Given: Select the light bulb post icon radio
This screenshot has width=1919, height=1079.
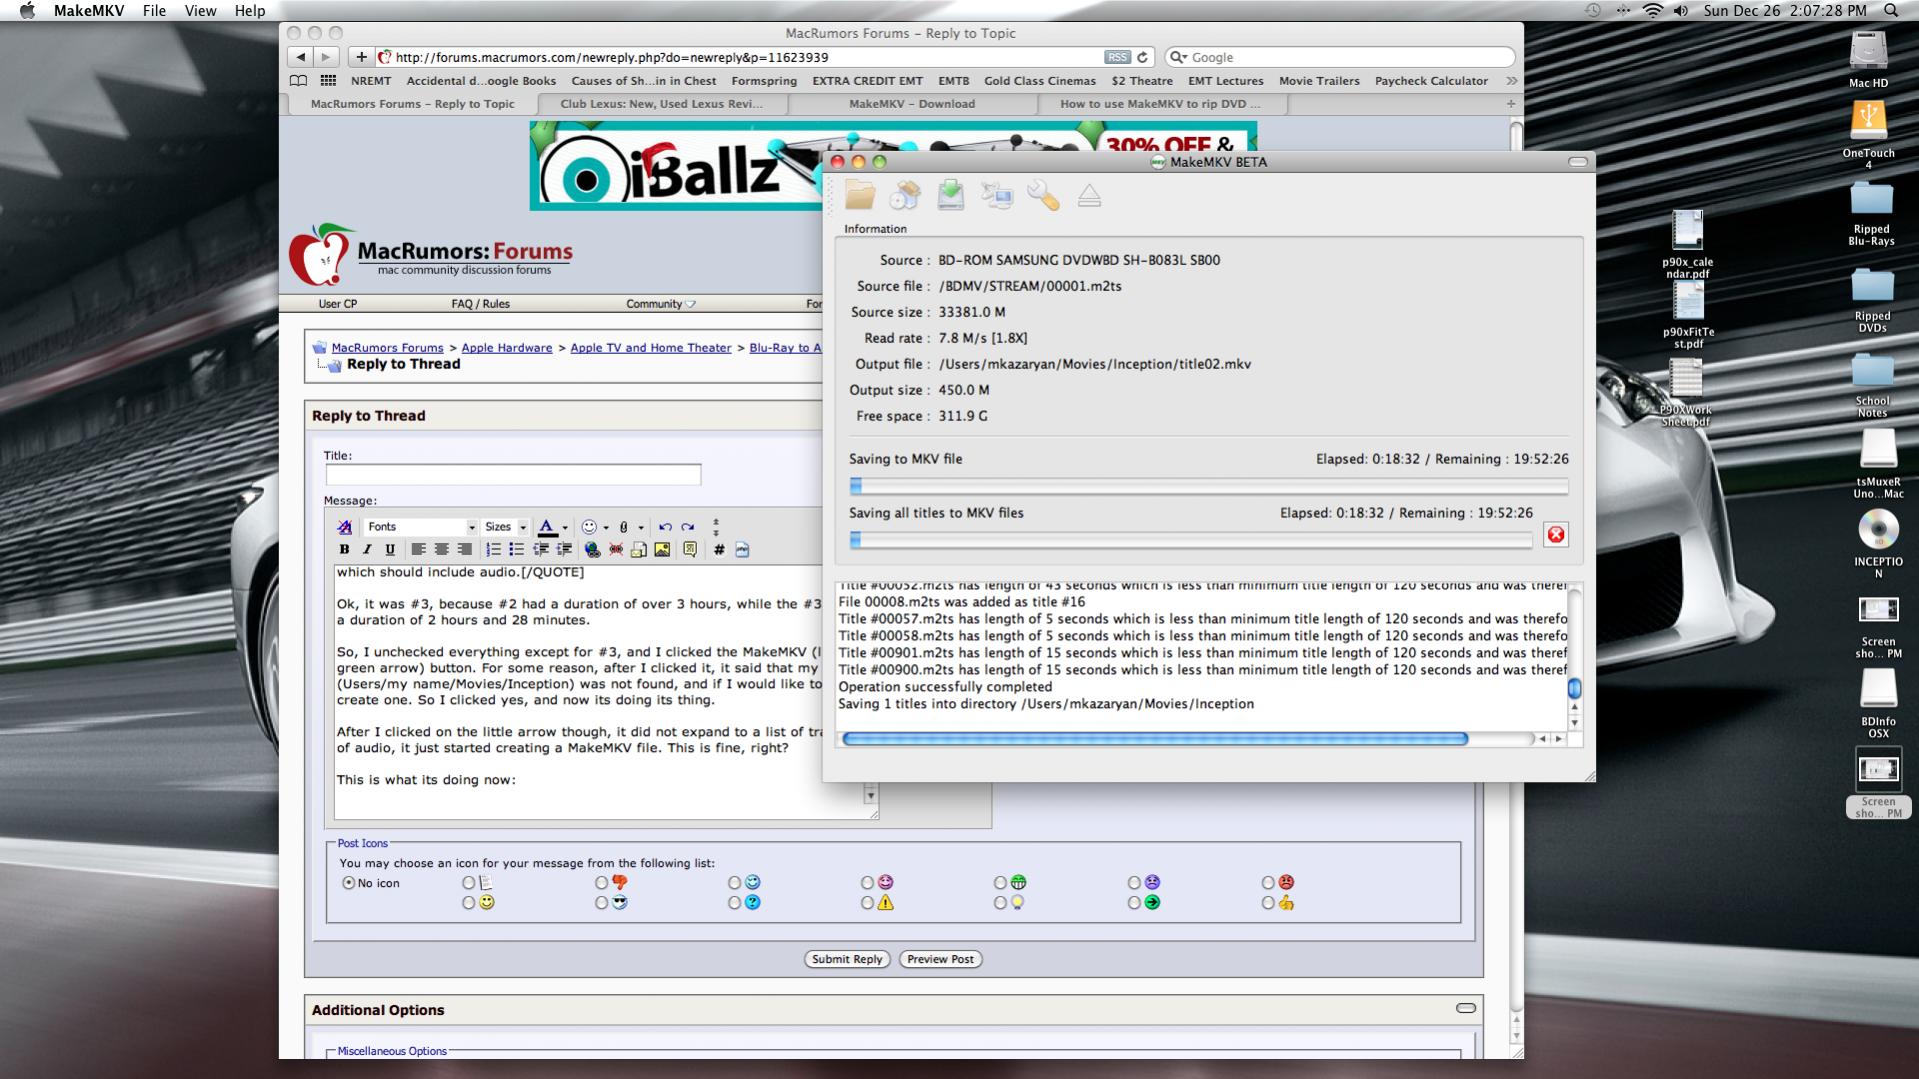Looking at the screenshot, I should pyautogui.click(x=1000, y=903).
